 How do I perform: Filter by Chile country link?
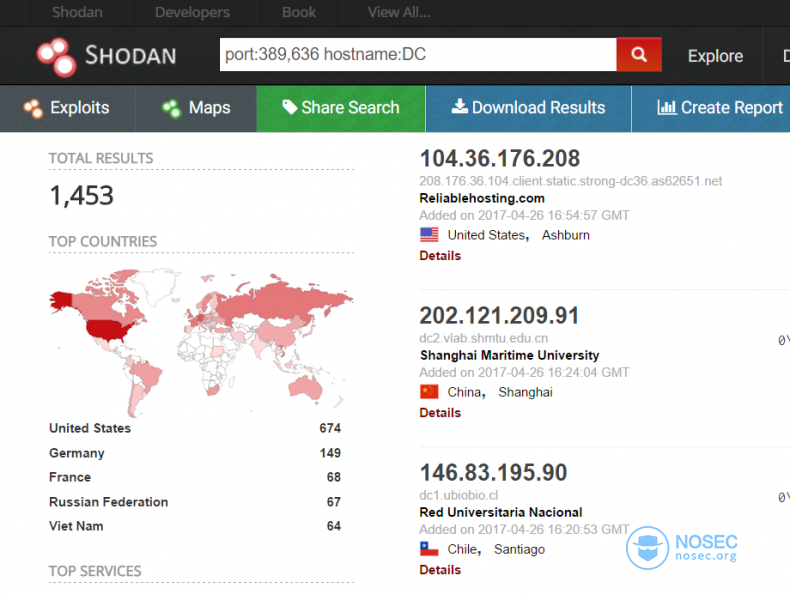point(464,549)
